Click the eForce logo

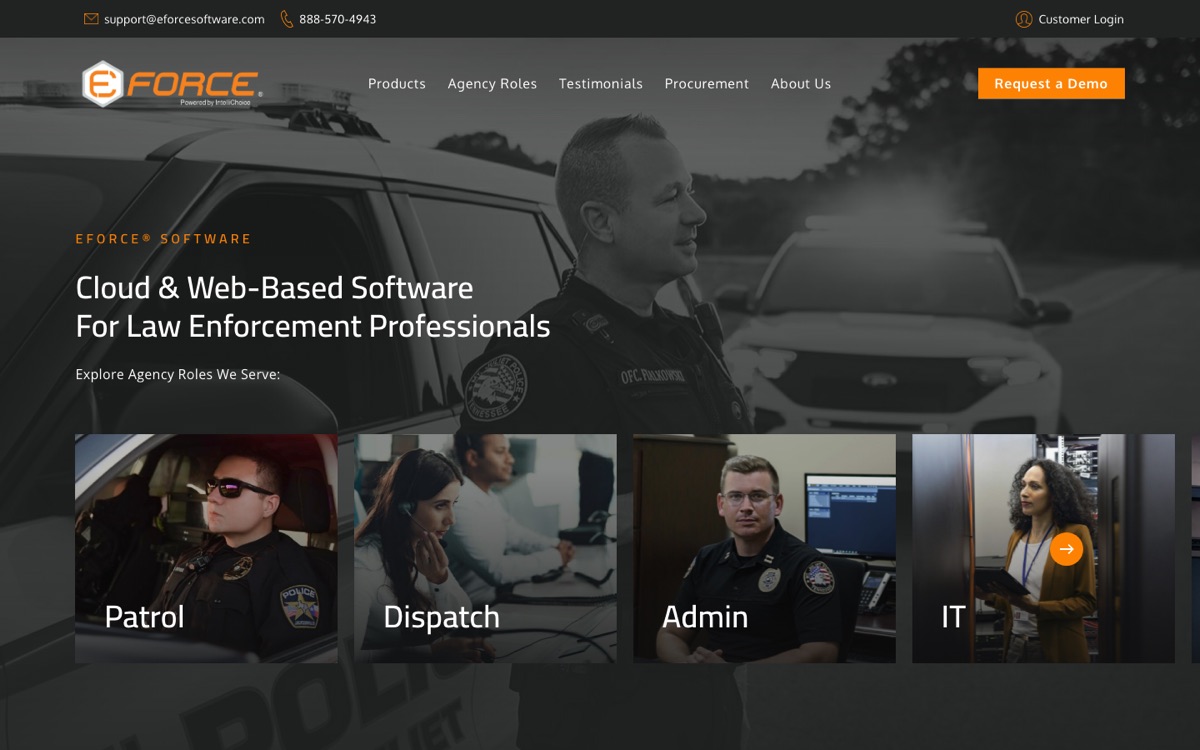tap(172, 84)
